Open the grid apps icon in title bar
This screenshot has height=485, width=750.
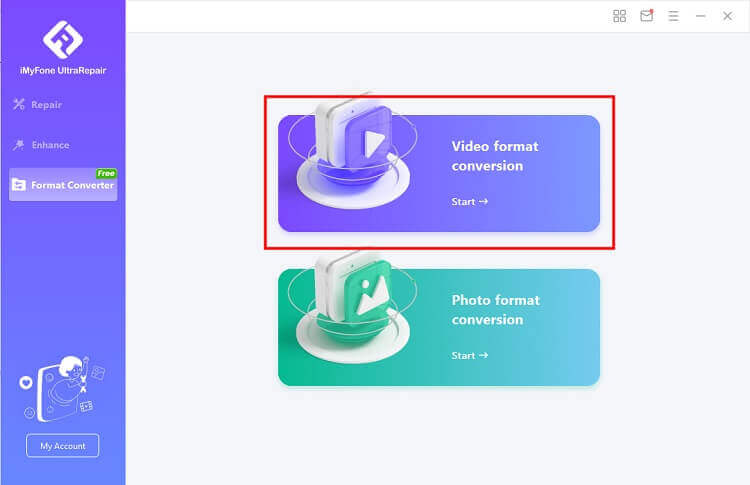(619, 16)
